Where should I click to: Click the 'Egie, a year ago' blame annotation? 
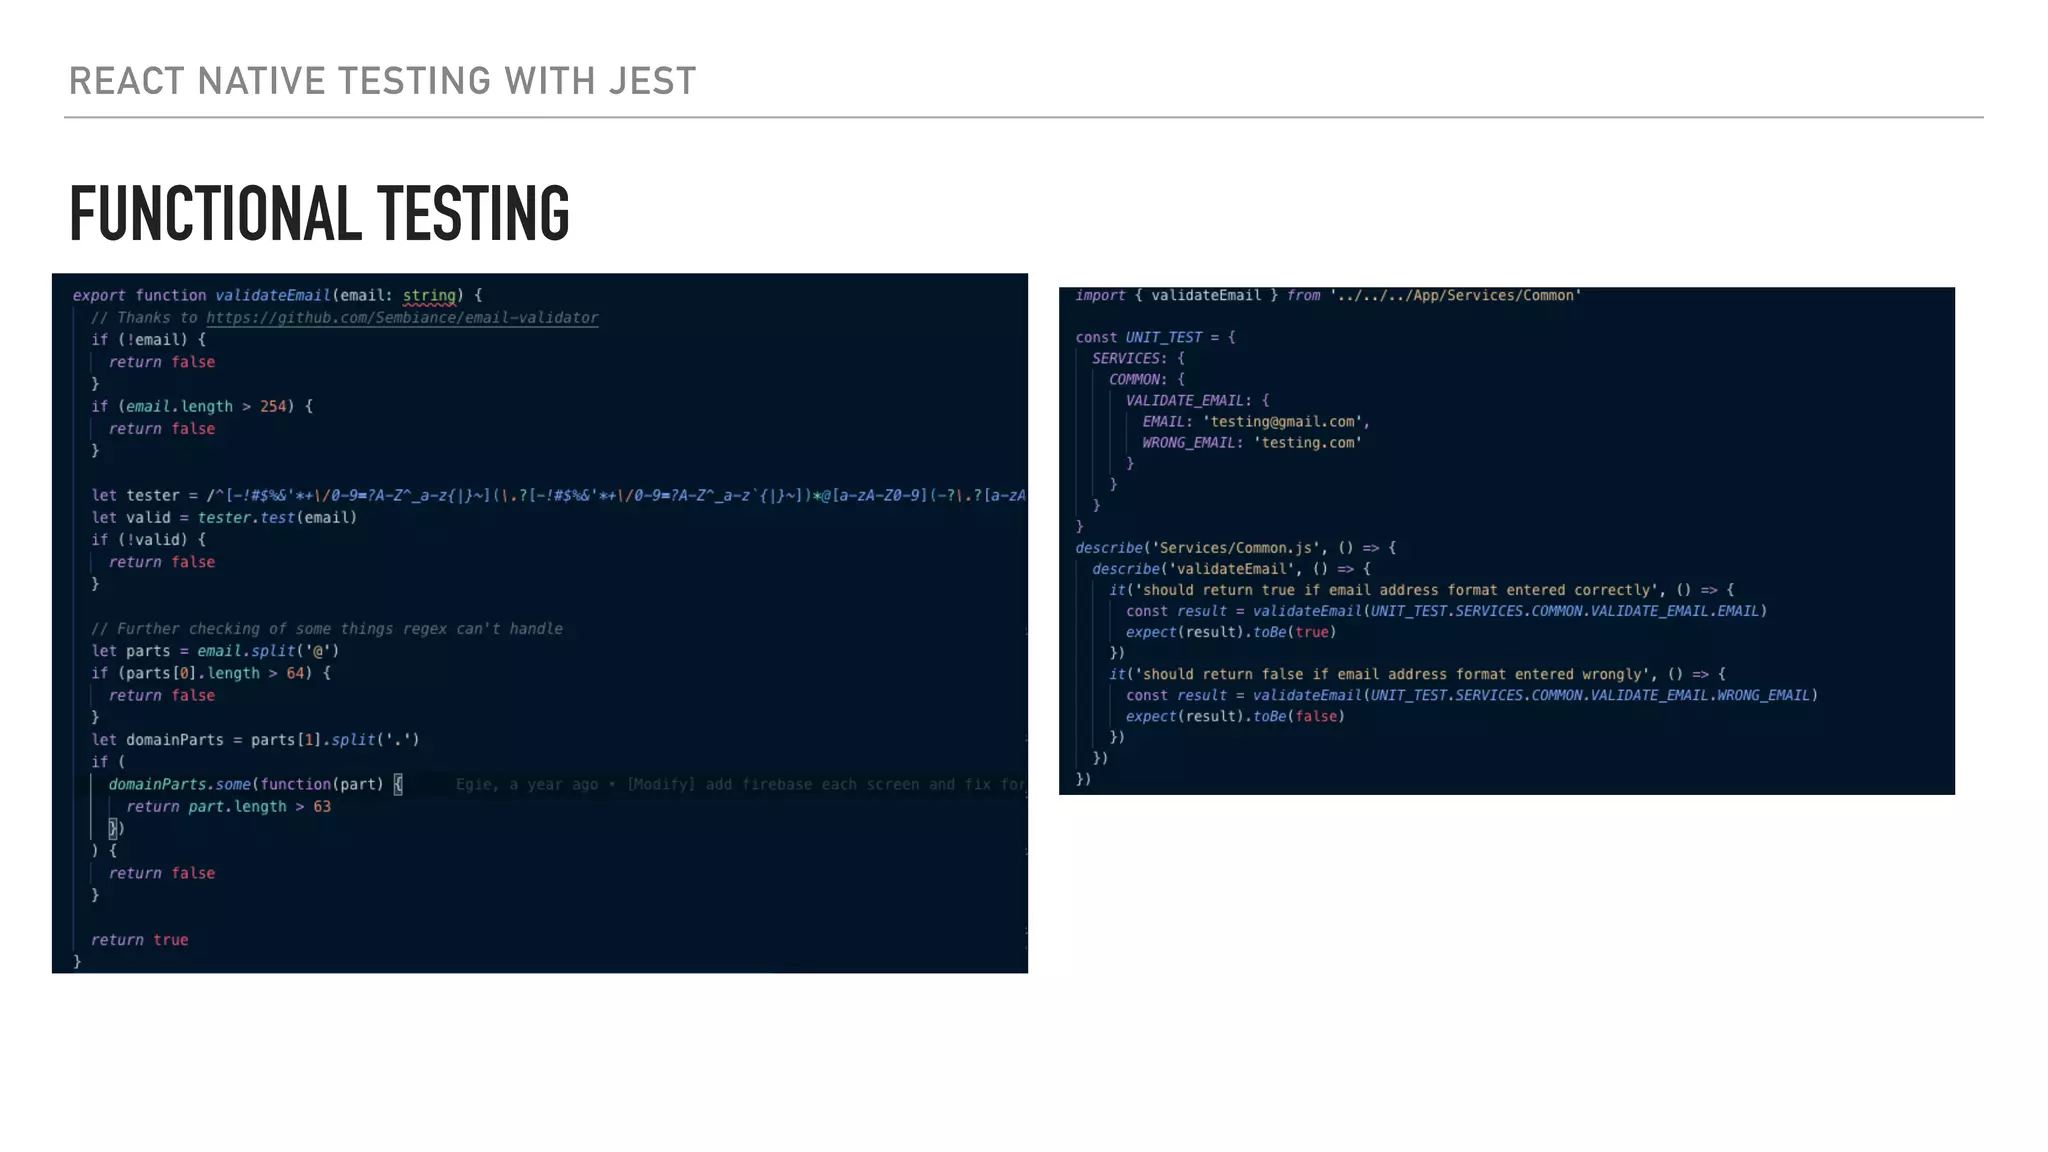[x=741, y=784]
